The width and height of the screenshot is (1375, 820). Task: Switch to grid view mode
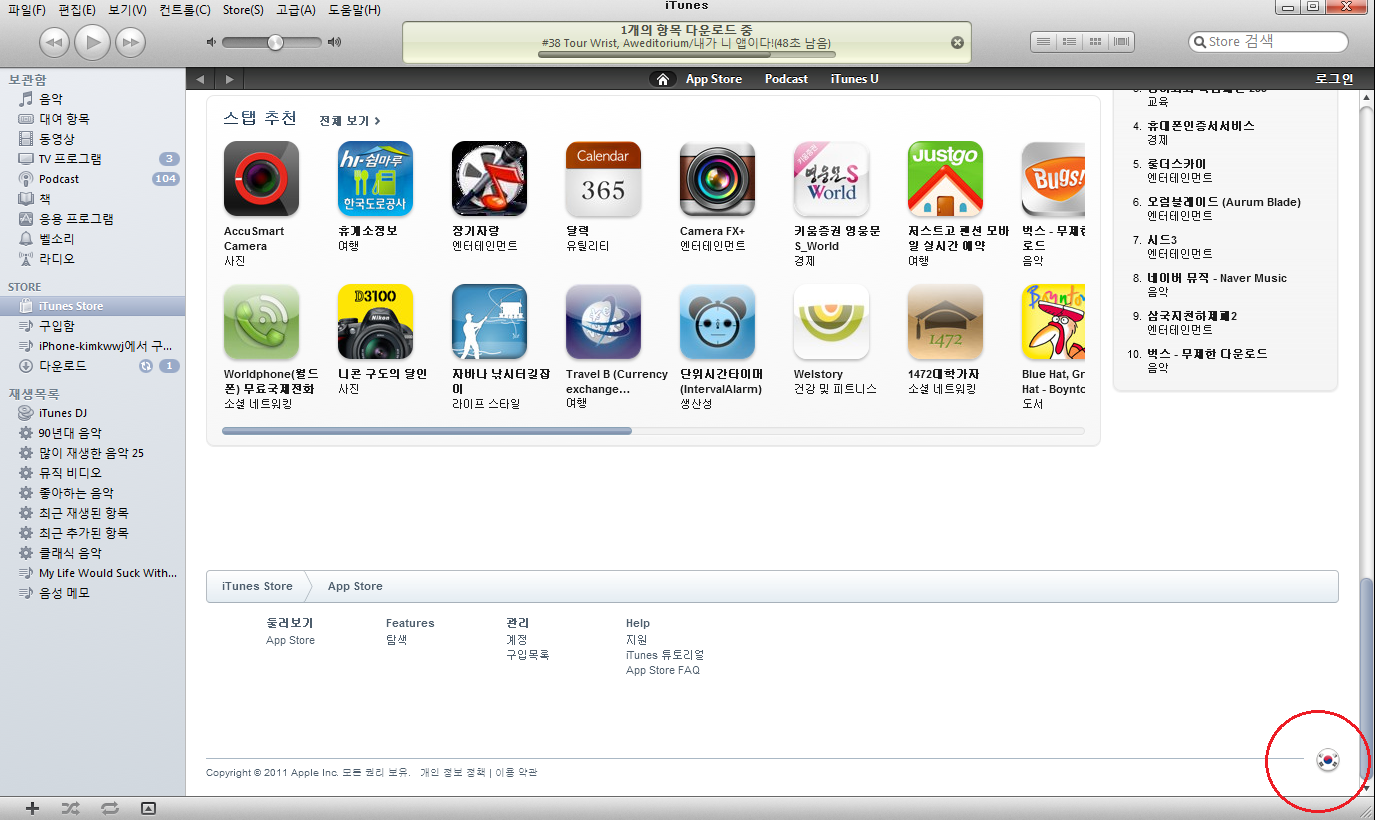[1095, 42]
